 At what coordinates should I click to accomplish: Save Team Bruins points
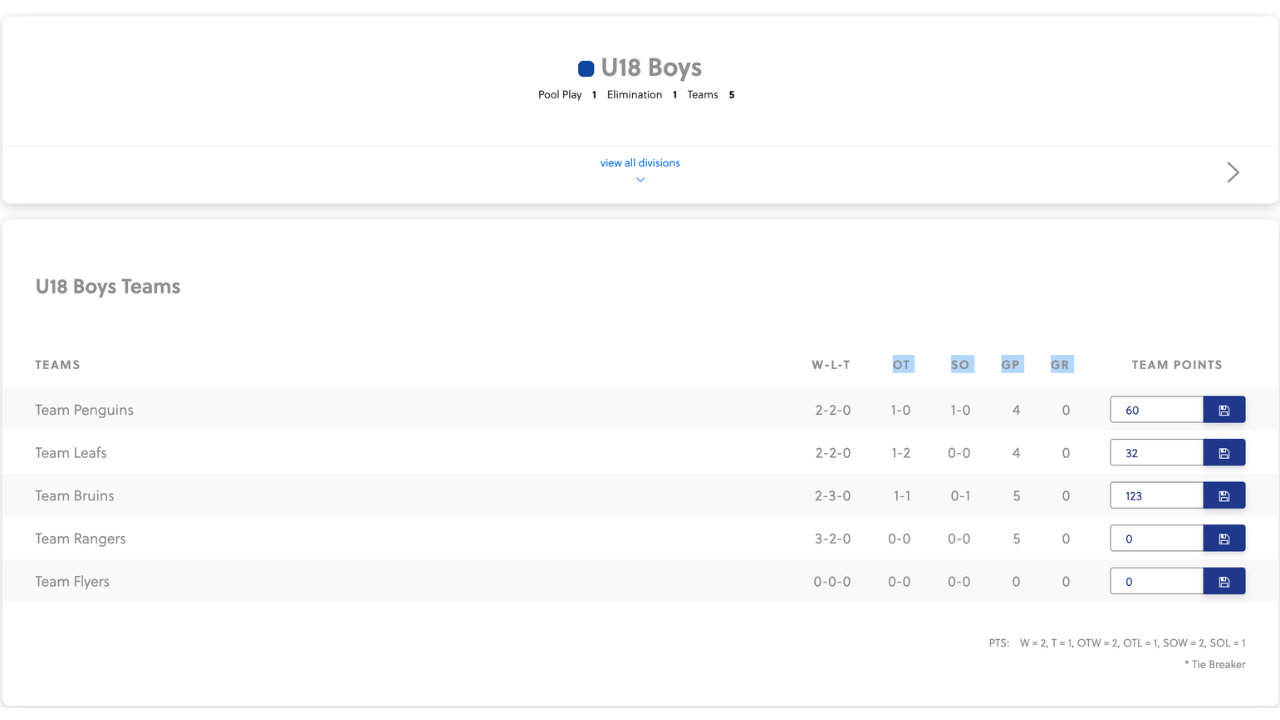click(1224, 496)
